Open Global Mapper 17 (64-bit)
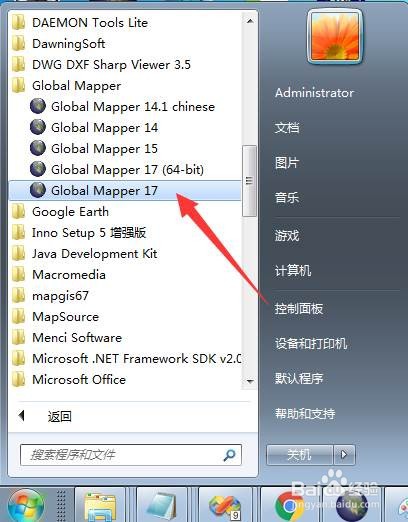 pyautogui.click(x=125, y=170)
